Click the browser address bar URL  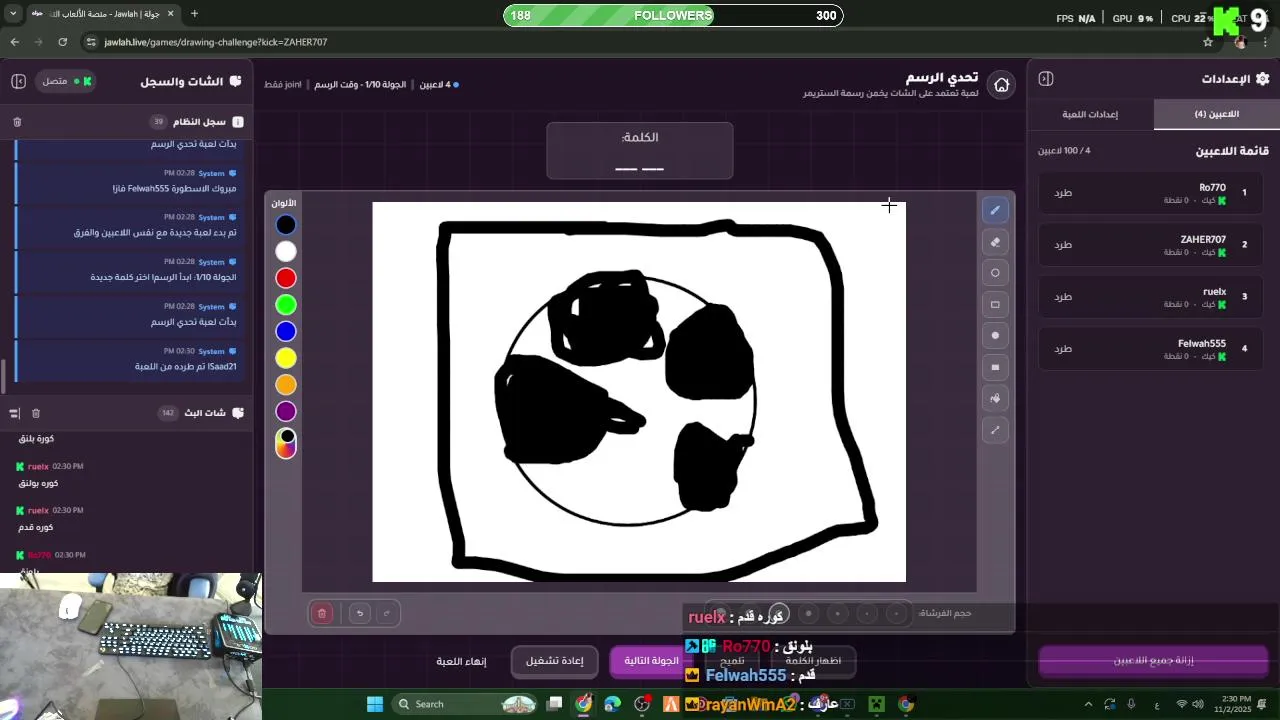point(216,42)
